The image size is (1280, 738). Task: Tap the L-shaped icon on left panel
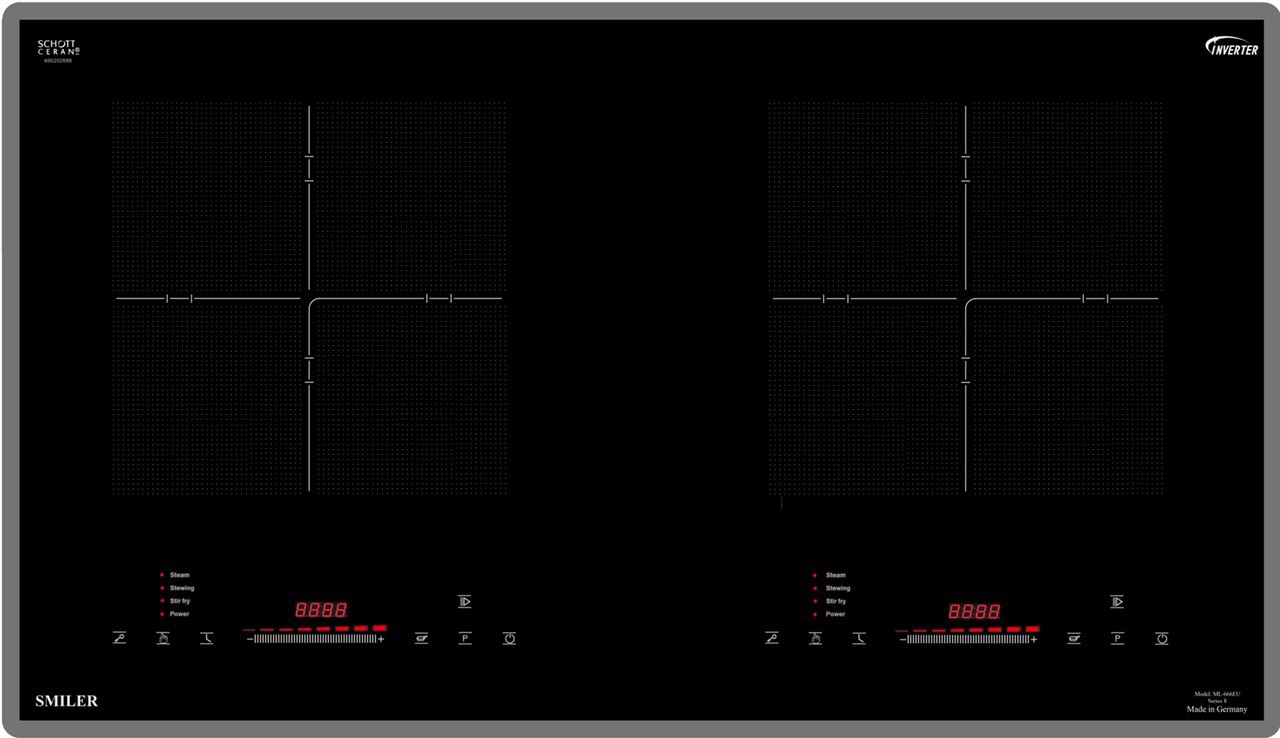click(207, 638)
